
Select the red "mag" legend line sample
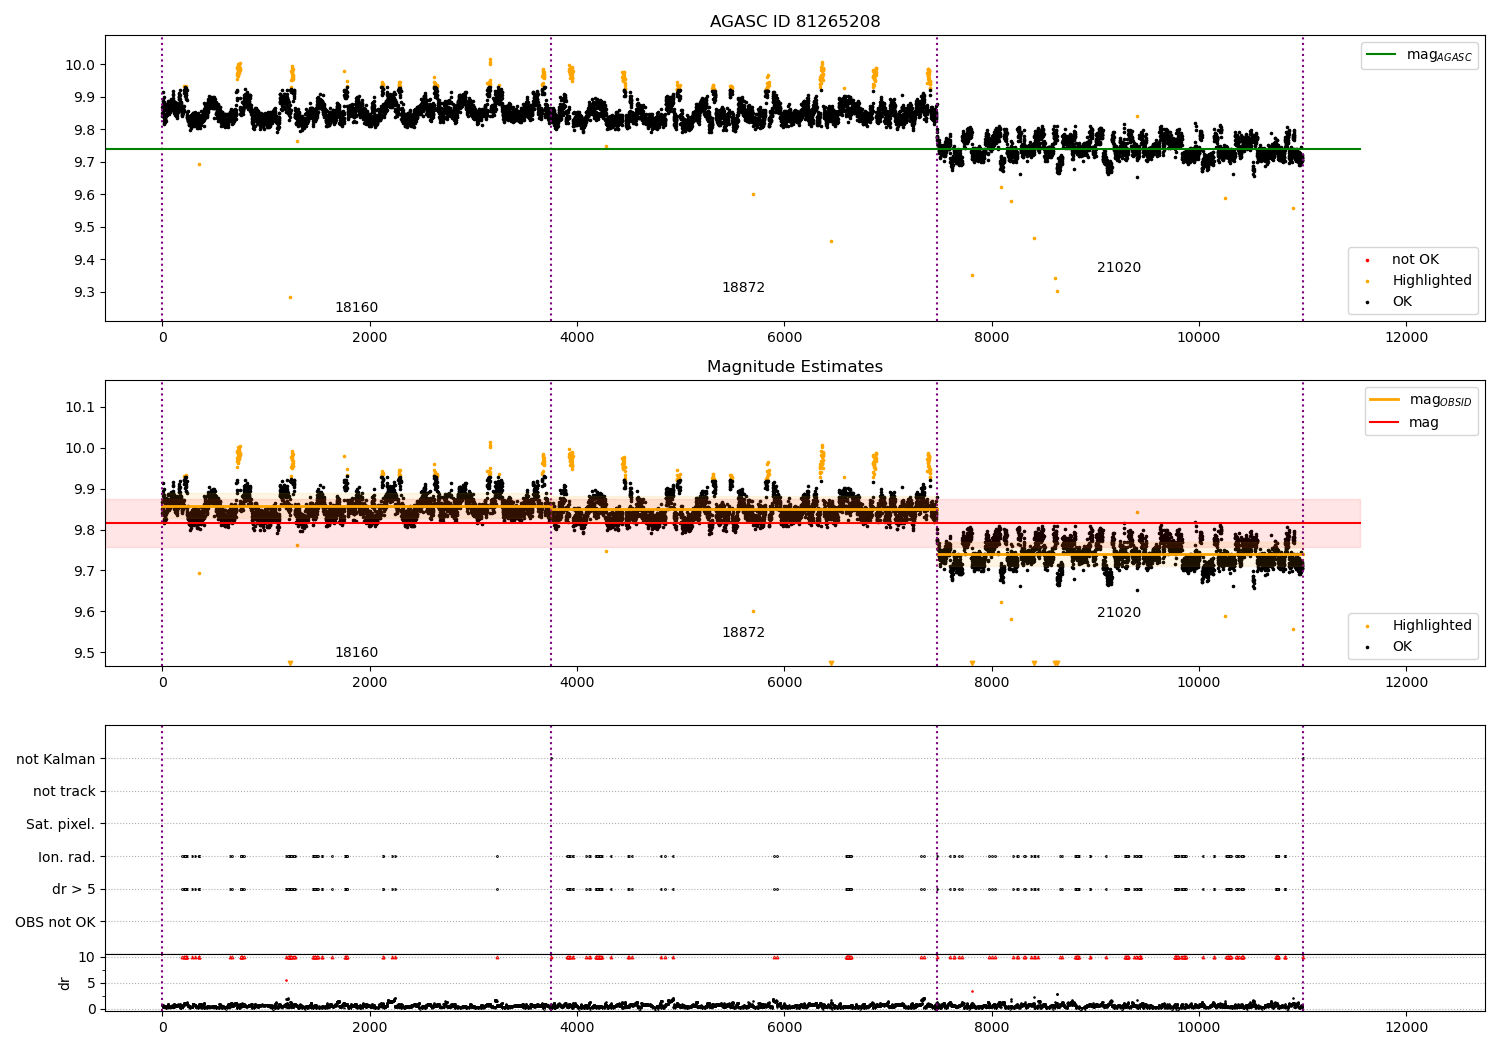click(1385, 422)
